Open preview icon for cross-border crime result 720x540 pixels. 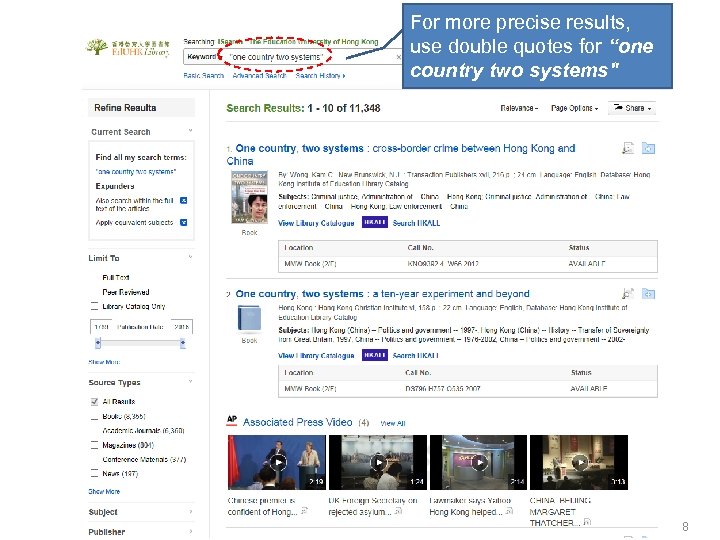pyautogui.click(x=628, y=148)
